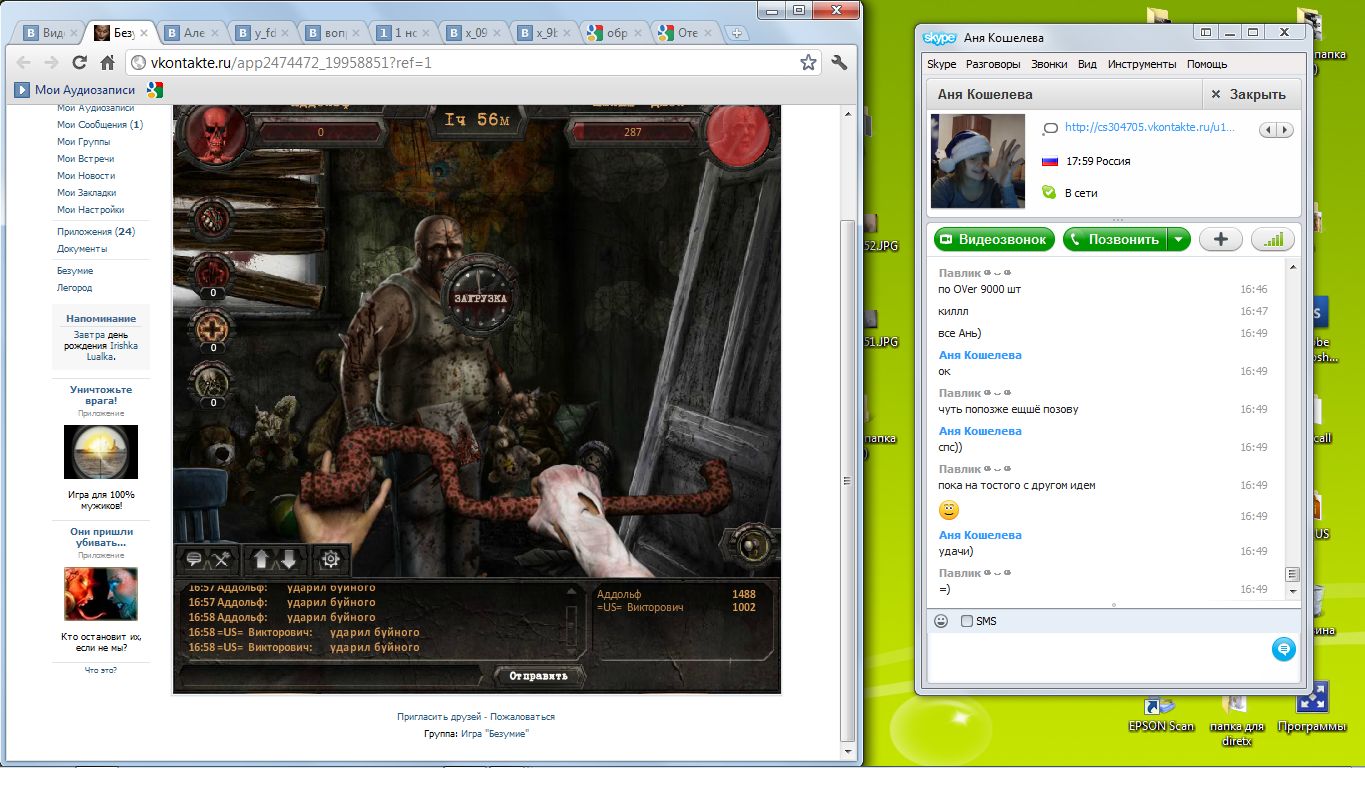Image resolution: width=1365 pixels, height=788 pixels.
Task: Switch to the Але Chrome tab
Action: (x=193, y=33)
